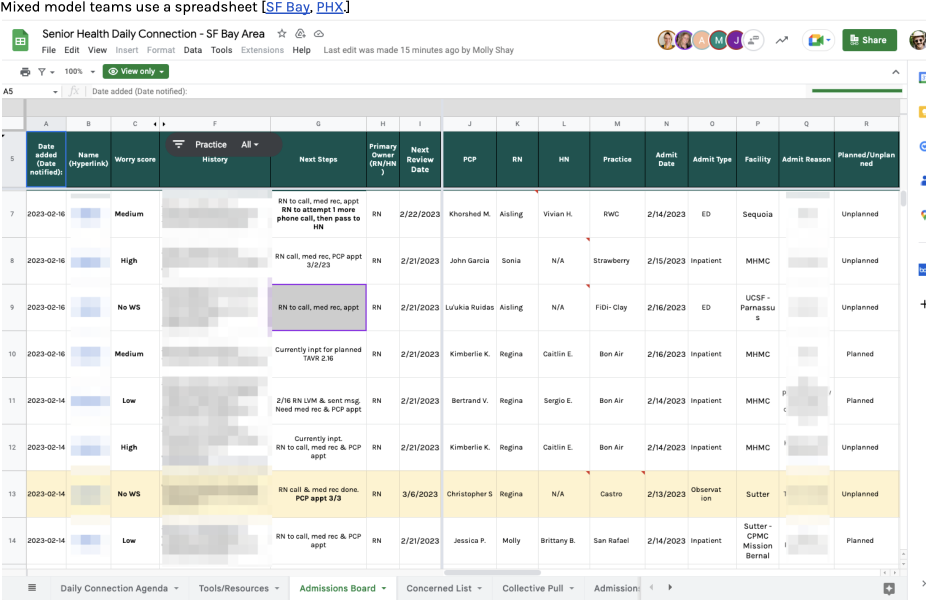The image size is (930, 600).
Task: Open the last edit history link
Action: pos(418,50)
